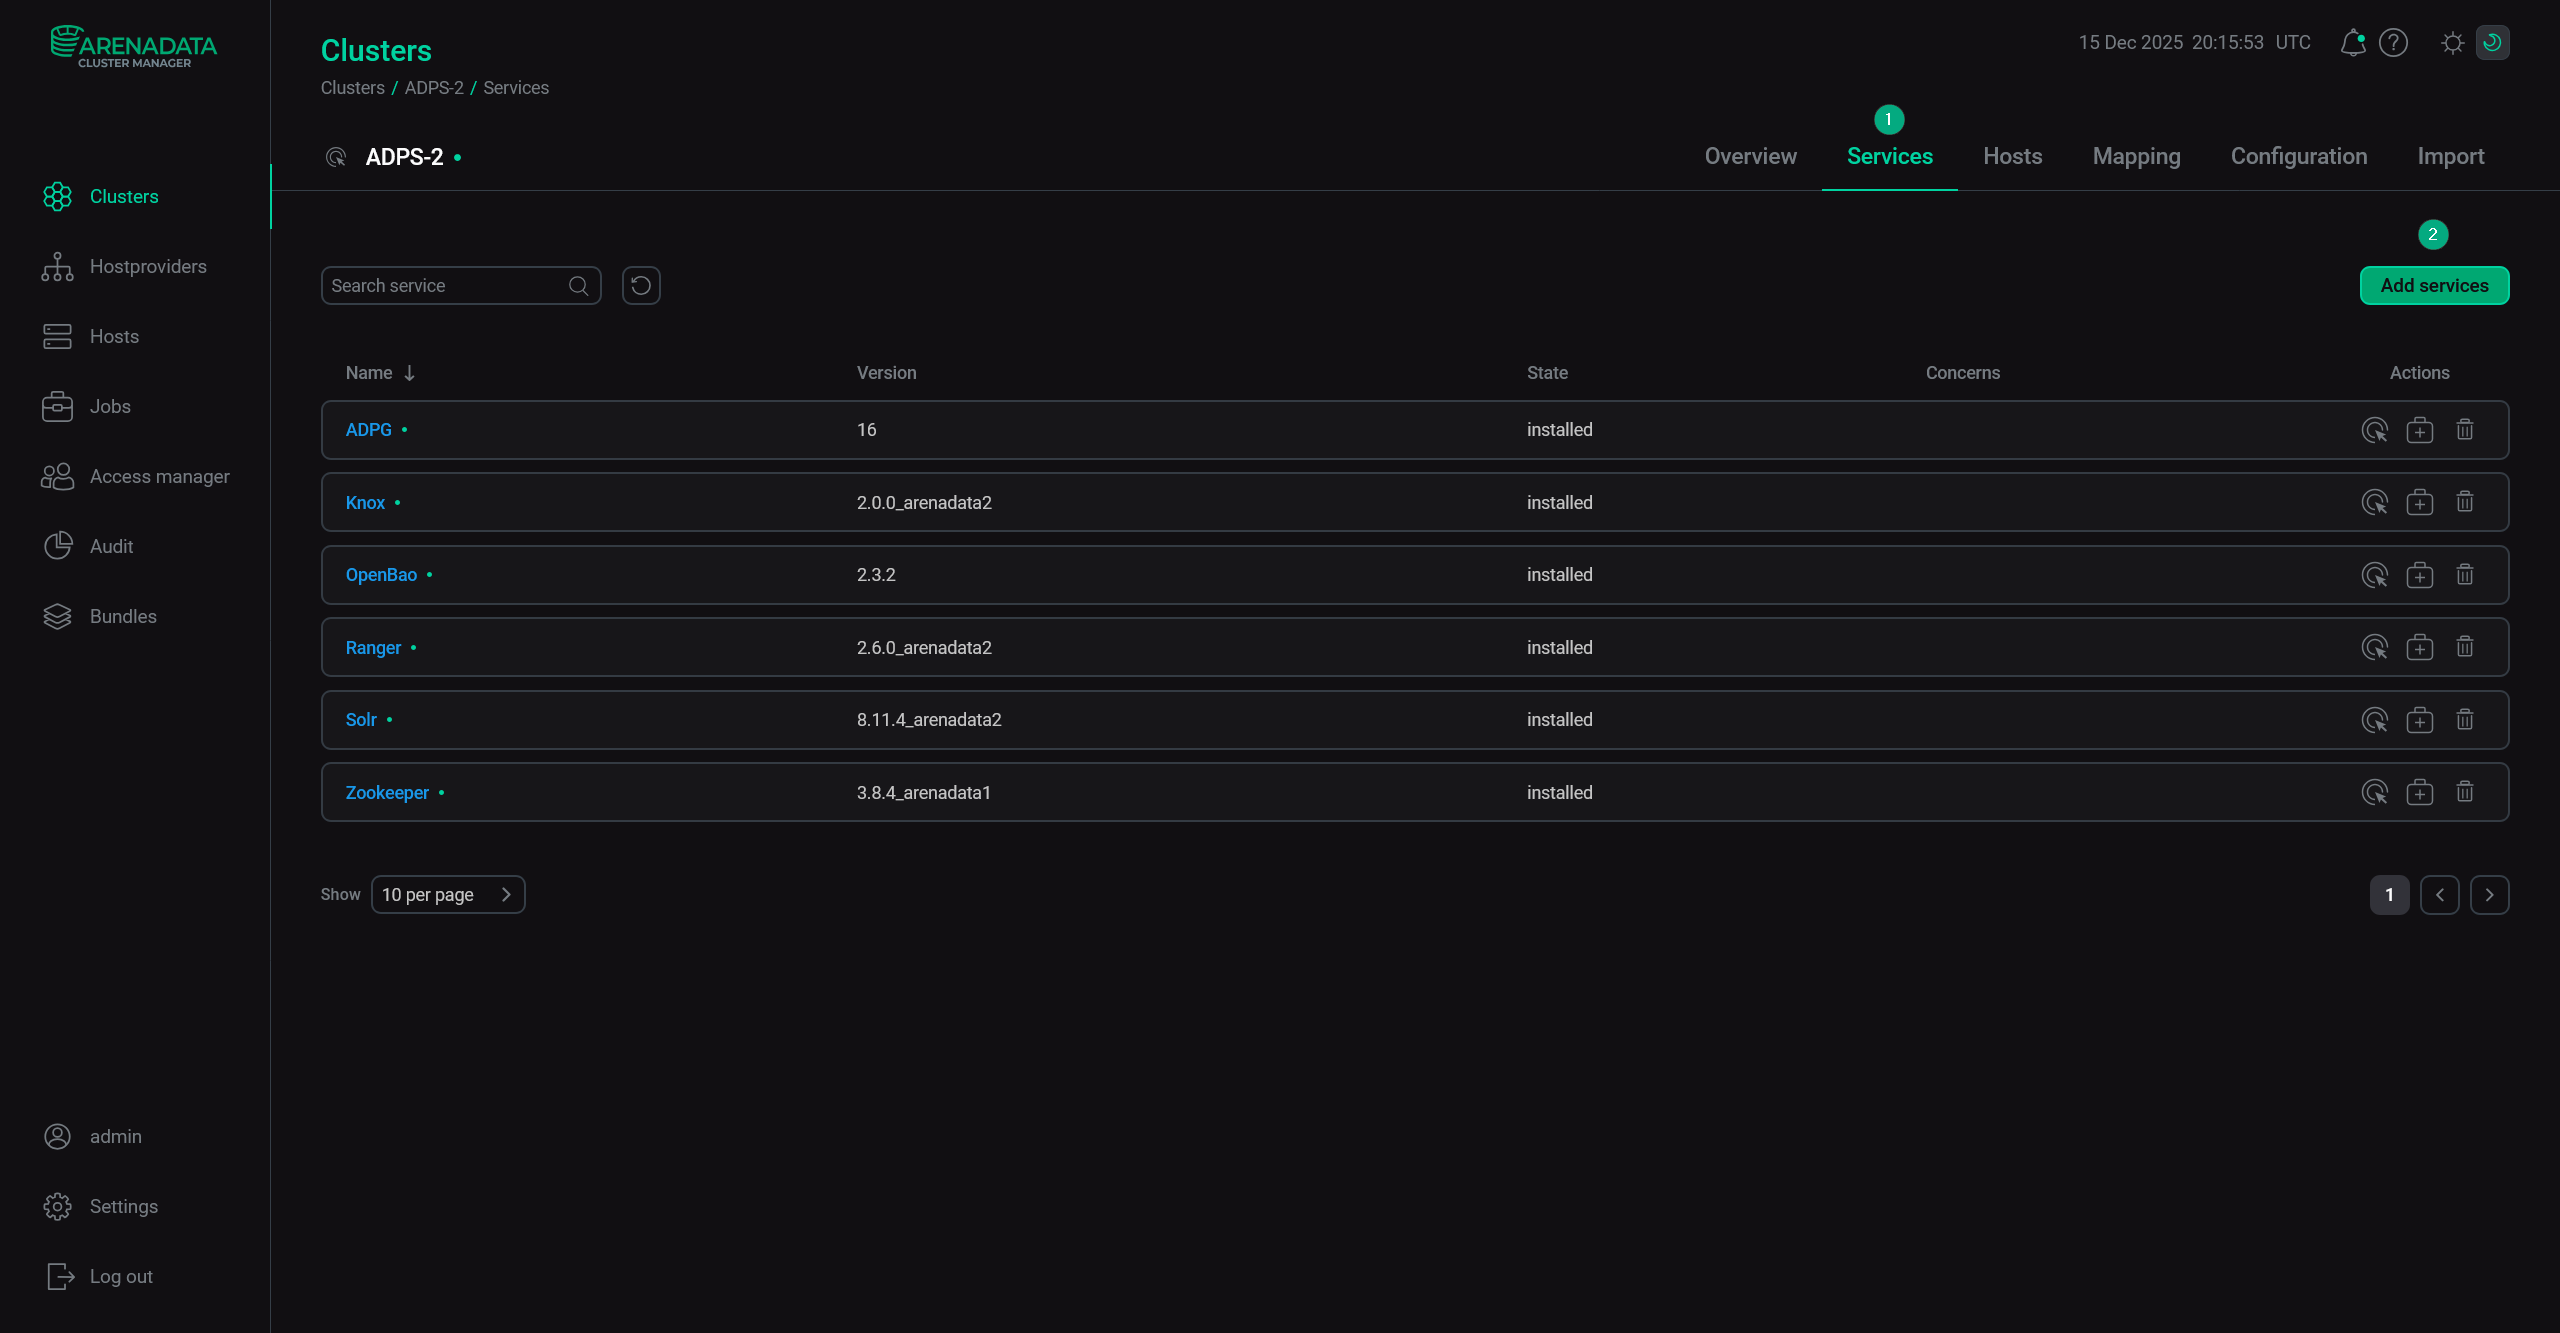This screenshot has width=2560, height=1333.
Task: Go to previous page chevron
Action: [2439, 894]
